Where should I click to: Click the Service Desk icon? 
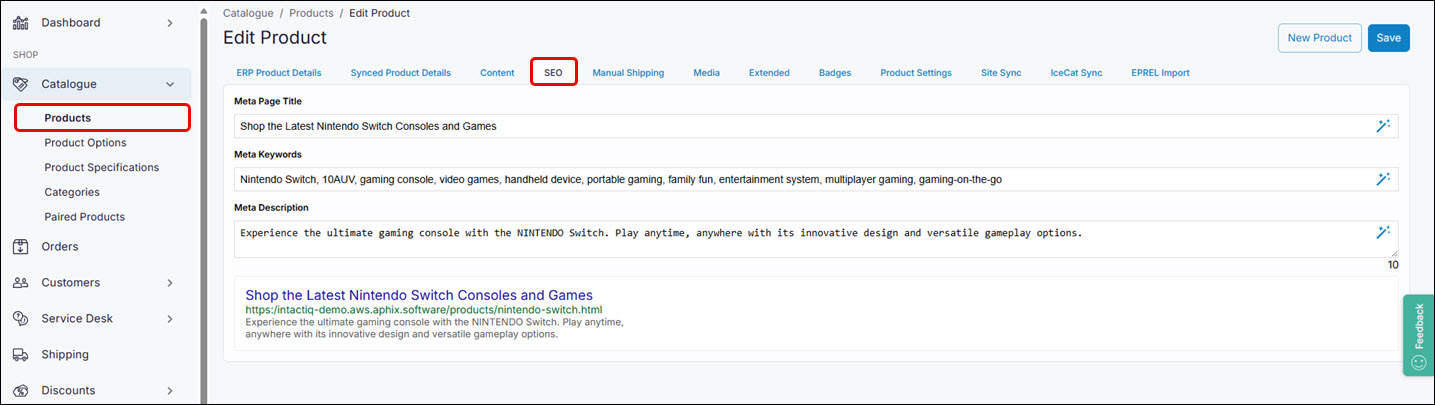(20, 318)
